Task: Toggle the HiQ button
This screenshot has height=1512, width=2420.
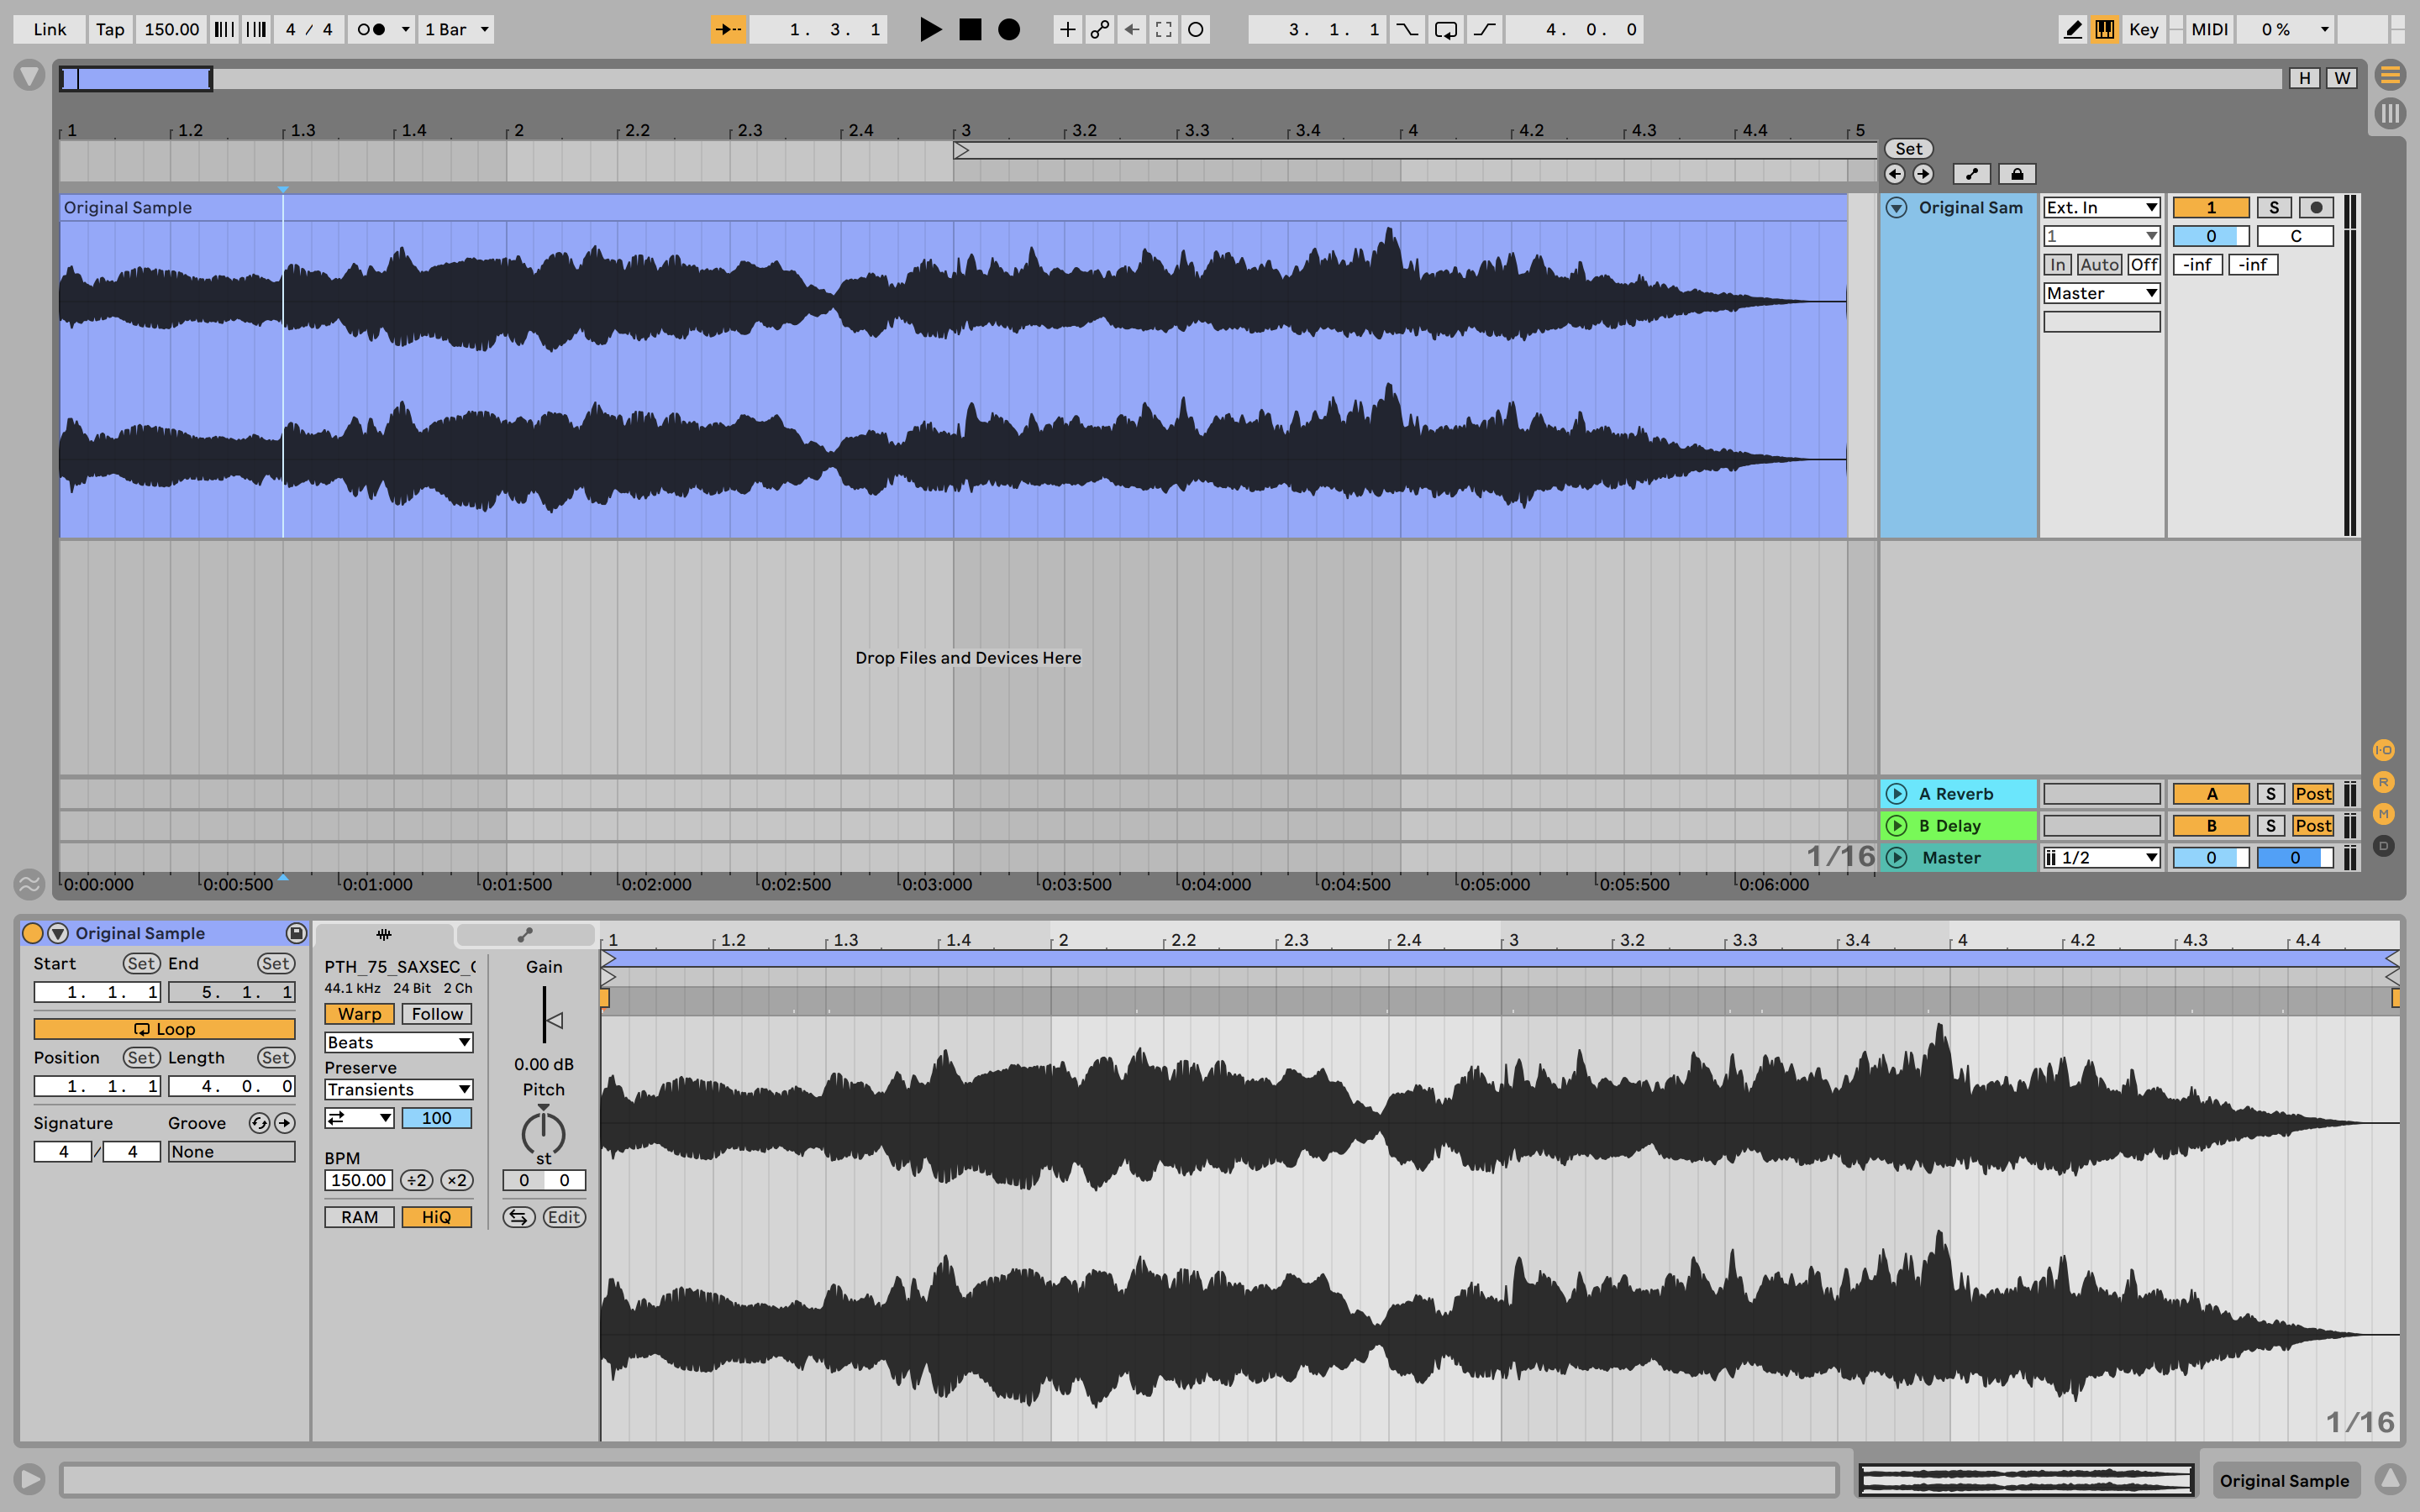Action: (x=436, y=1217)
